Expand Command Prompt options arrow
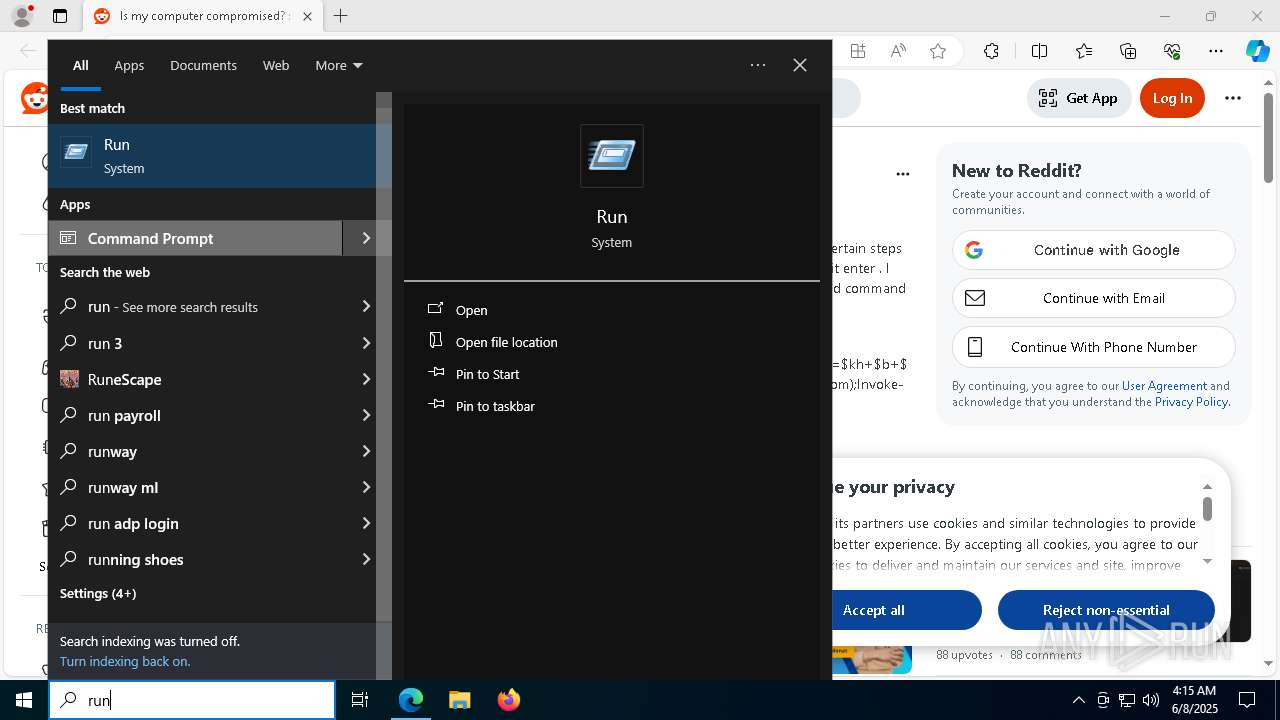Screen dimensions: 1280x720 (x=366, y=238)
